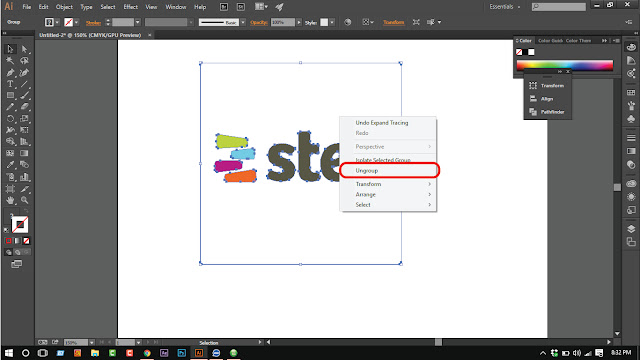The width and height of the screenshot is (640, 360).
Task: Click the Transform link in control bar
Action: point(393,22)
